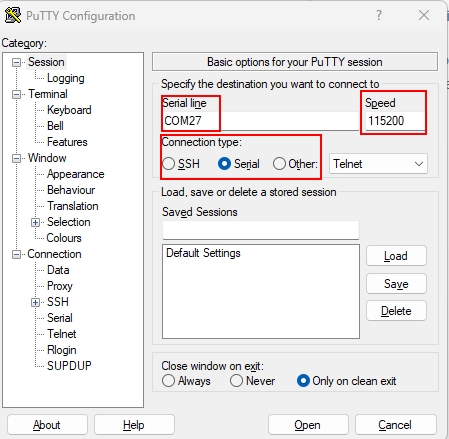Screen dimensions: 449x439
Task: Open the Logging category
Action: pyautogui.click(x=66, y=78)
